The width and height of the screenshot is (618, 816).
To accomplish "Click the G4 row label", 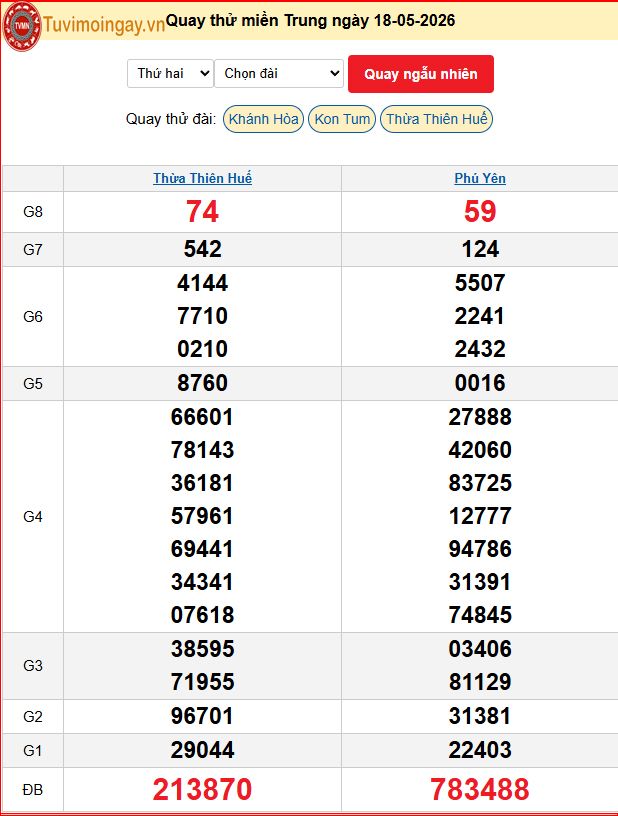I will tap(33, 517).
